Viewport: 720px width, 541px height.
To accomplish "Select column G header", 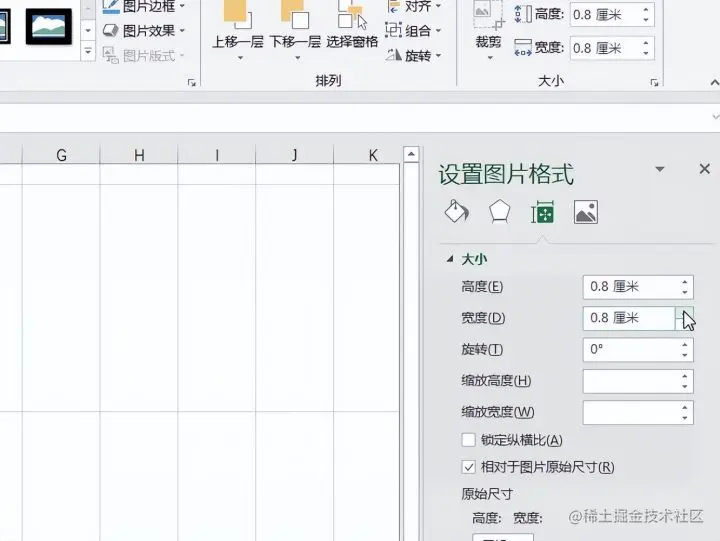I will pyautogui.click(x=61, y=155).
